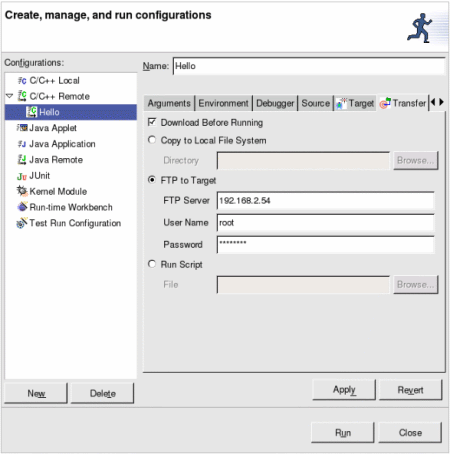Choose the Java Application icon
450x454 pixels.
[22, 144]
